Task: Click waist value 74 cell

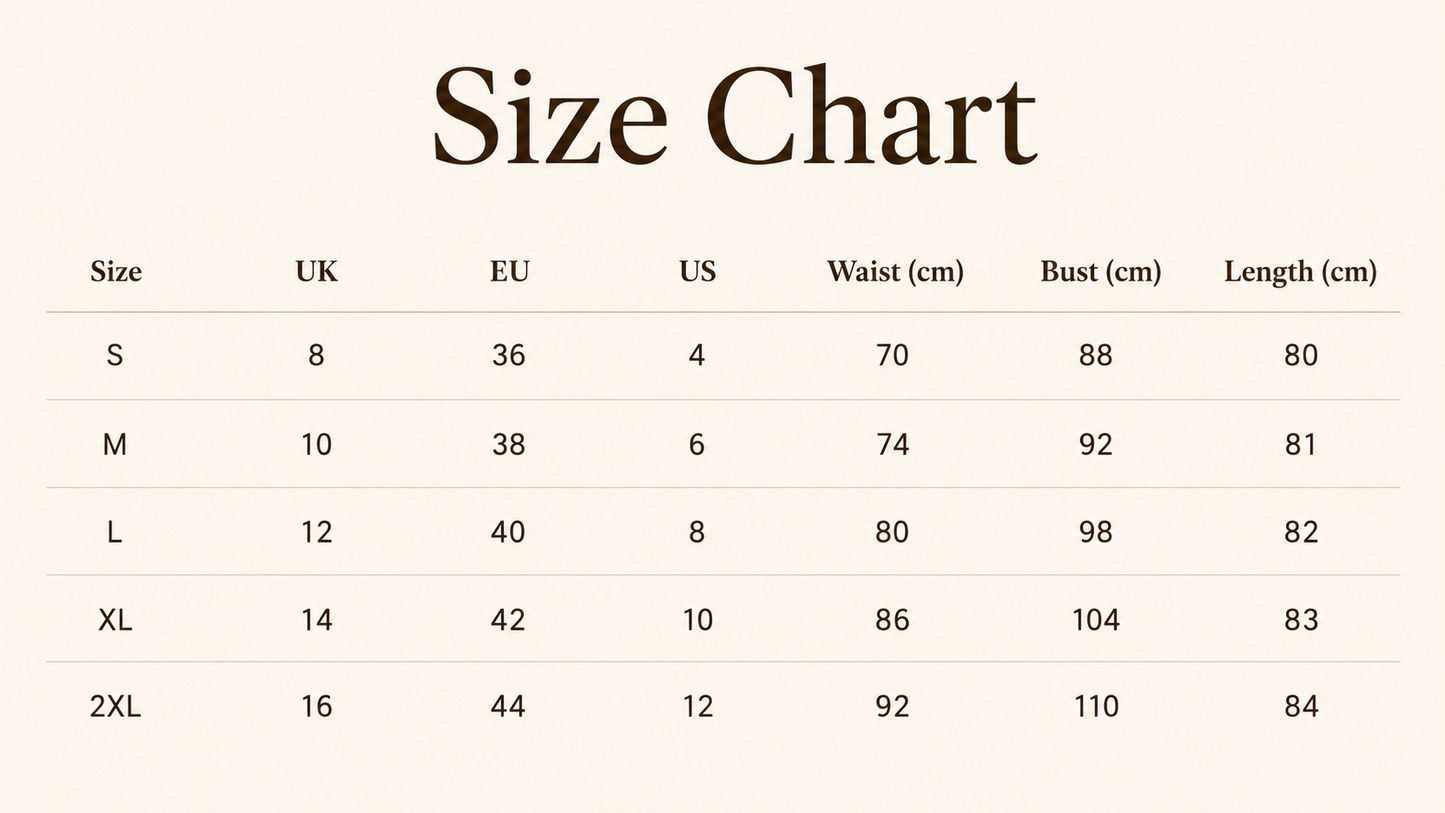Action: tap(893, 444)
